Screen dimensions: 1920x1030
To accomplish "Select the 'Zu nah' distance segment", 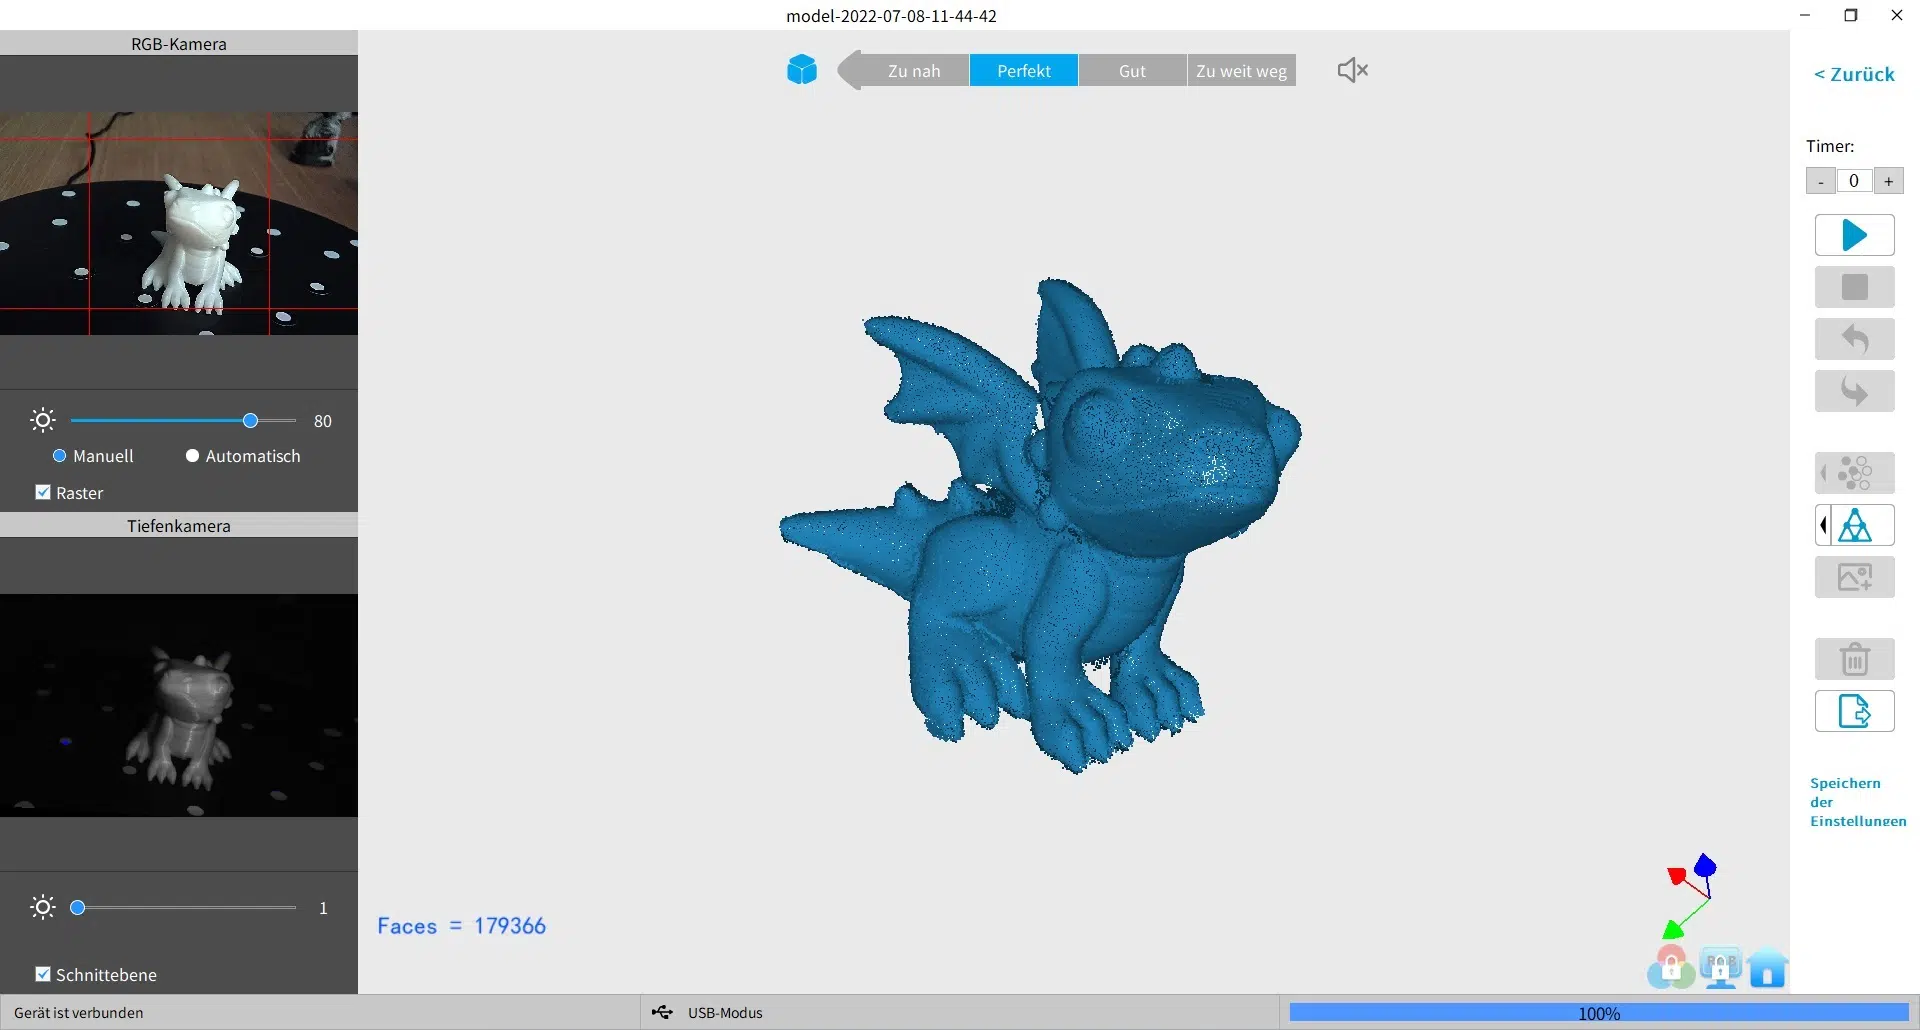I will coord(914,71).
